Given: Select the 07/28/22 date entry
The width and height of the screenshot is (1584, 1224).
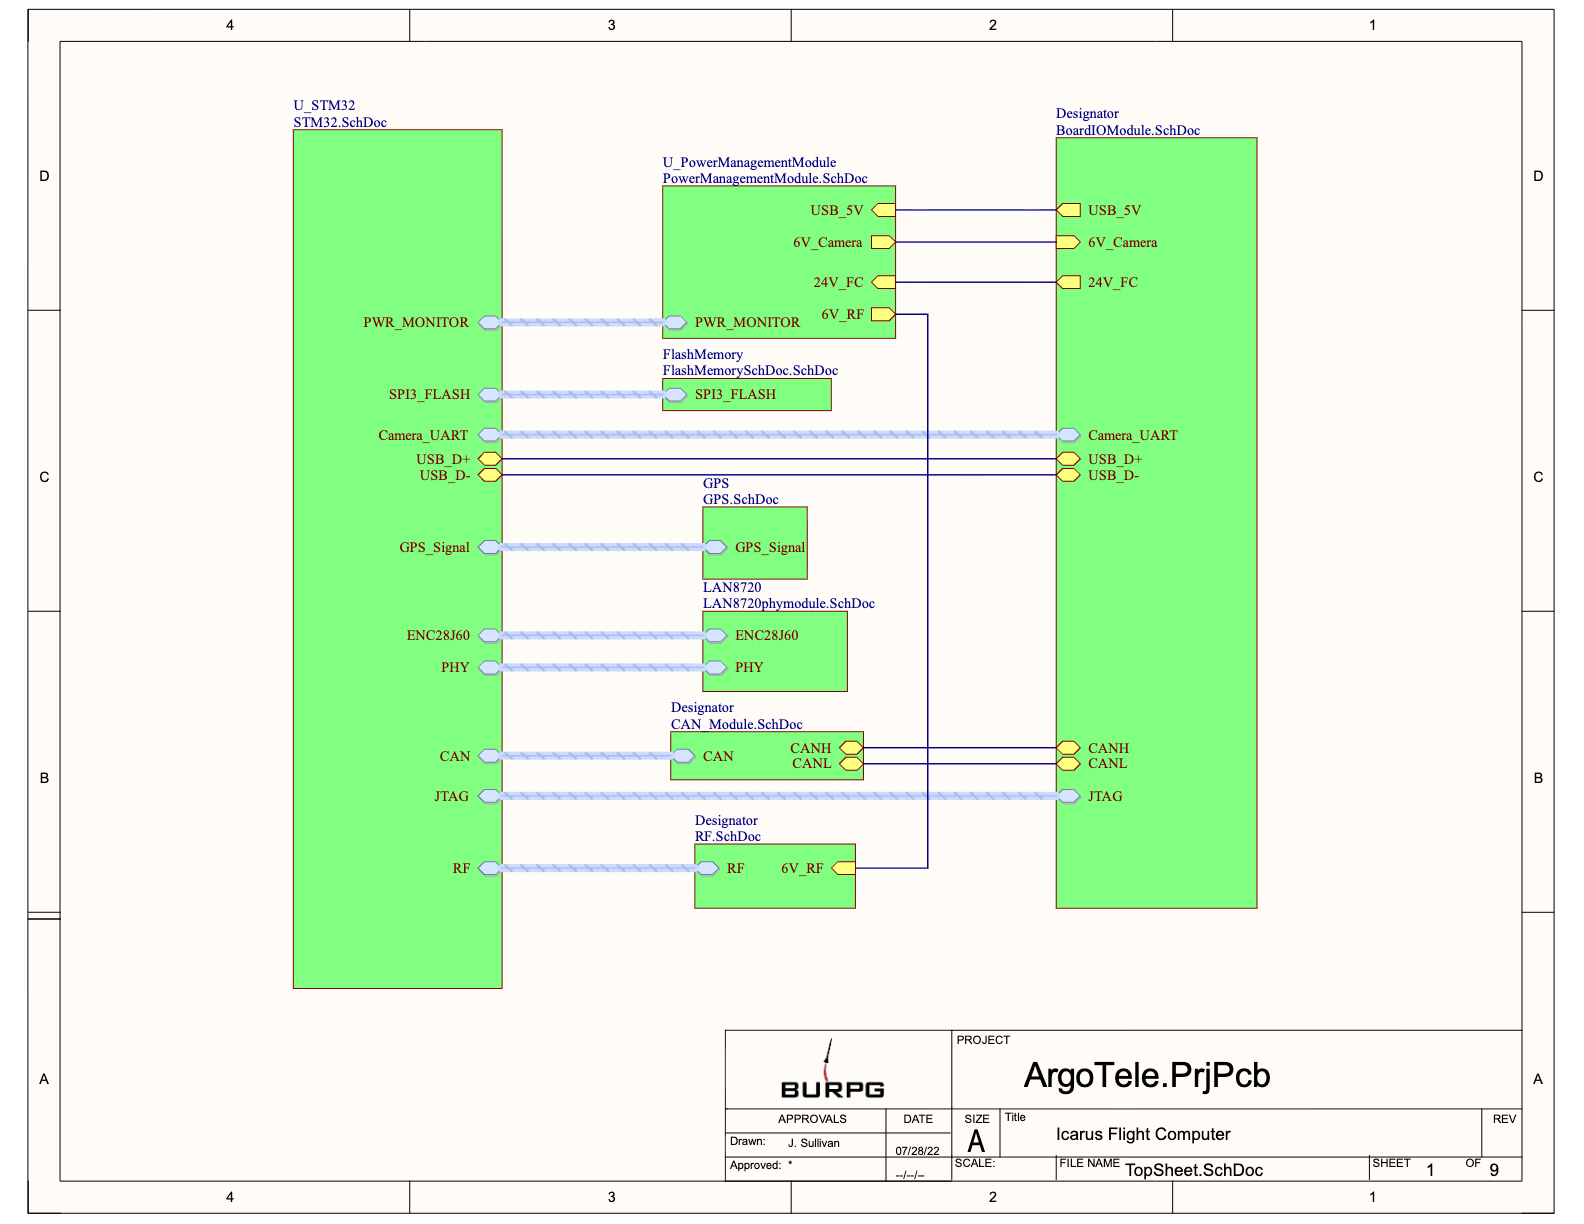Looking at the screenshot, I should pyautogui.click(x=917, y=1151).
